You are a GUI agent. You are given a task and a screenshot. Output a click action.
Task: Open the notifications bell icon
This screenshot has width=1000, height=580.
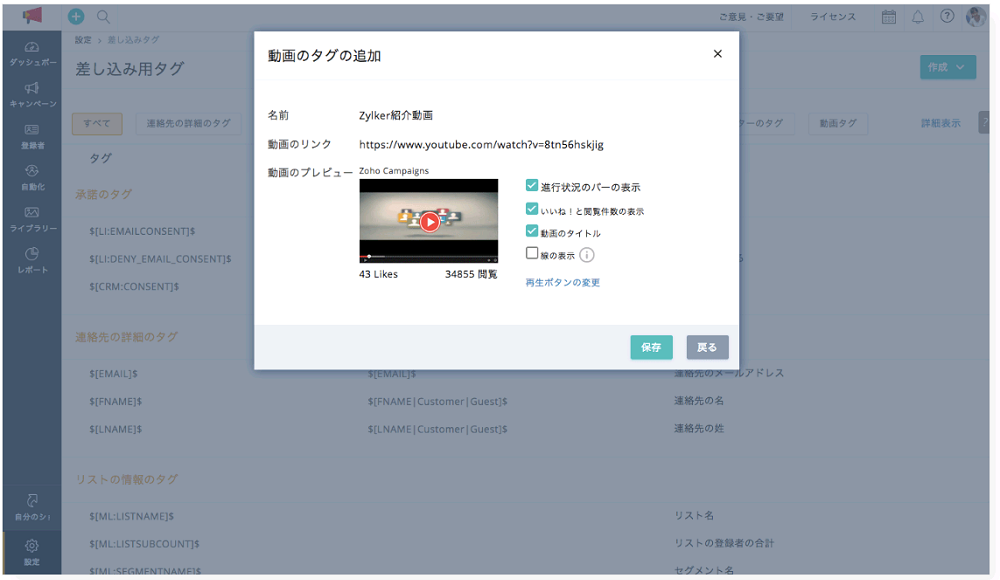(918, 17)
